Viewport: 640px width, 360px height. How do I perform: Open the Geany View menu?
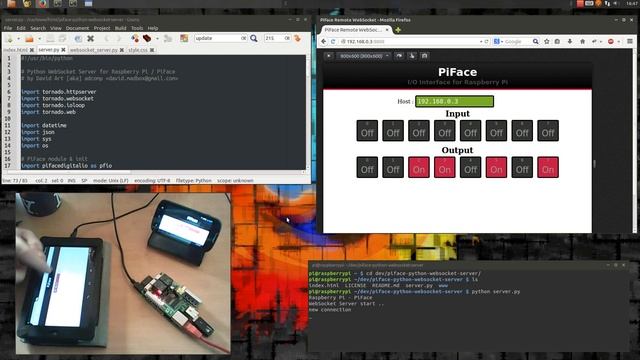pyautogui.click(x=56, y=28)
